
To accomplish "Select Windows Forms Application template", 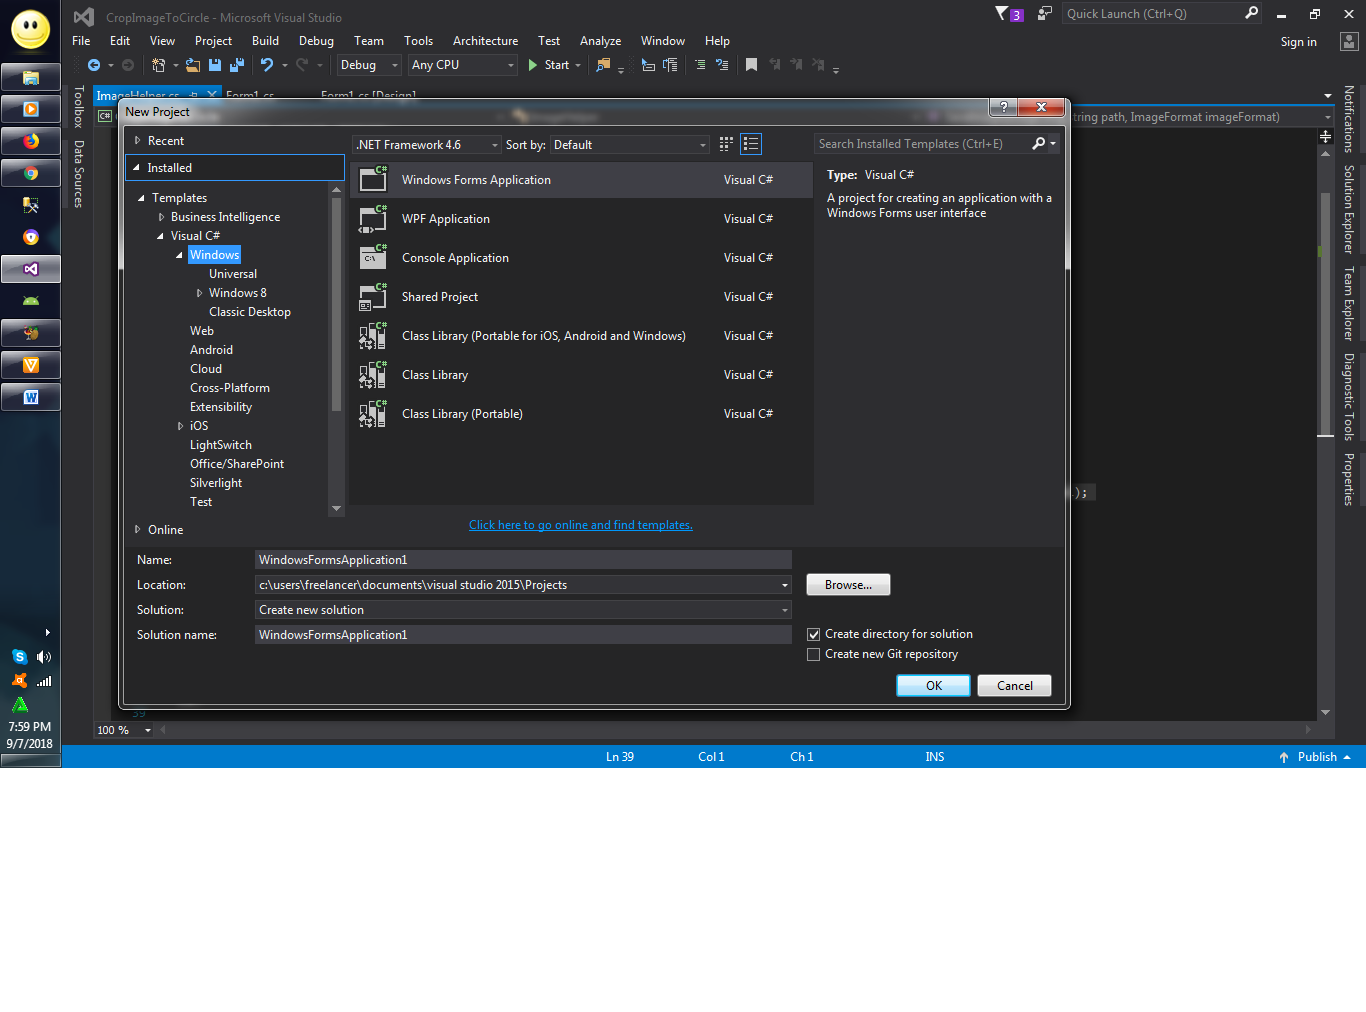I will 581,180.
